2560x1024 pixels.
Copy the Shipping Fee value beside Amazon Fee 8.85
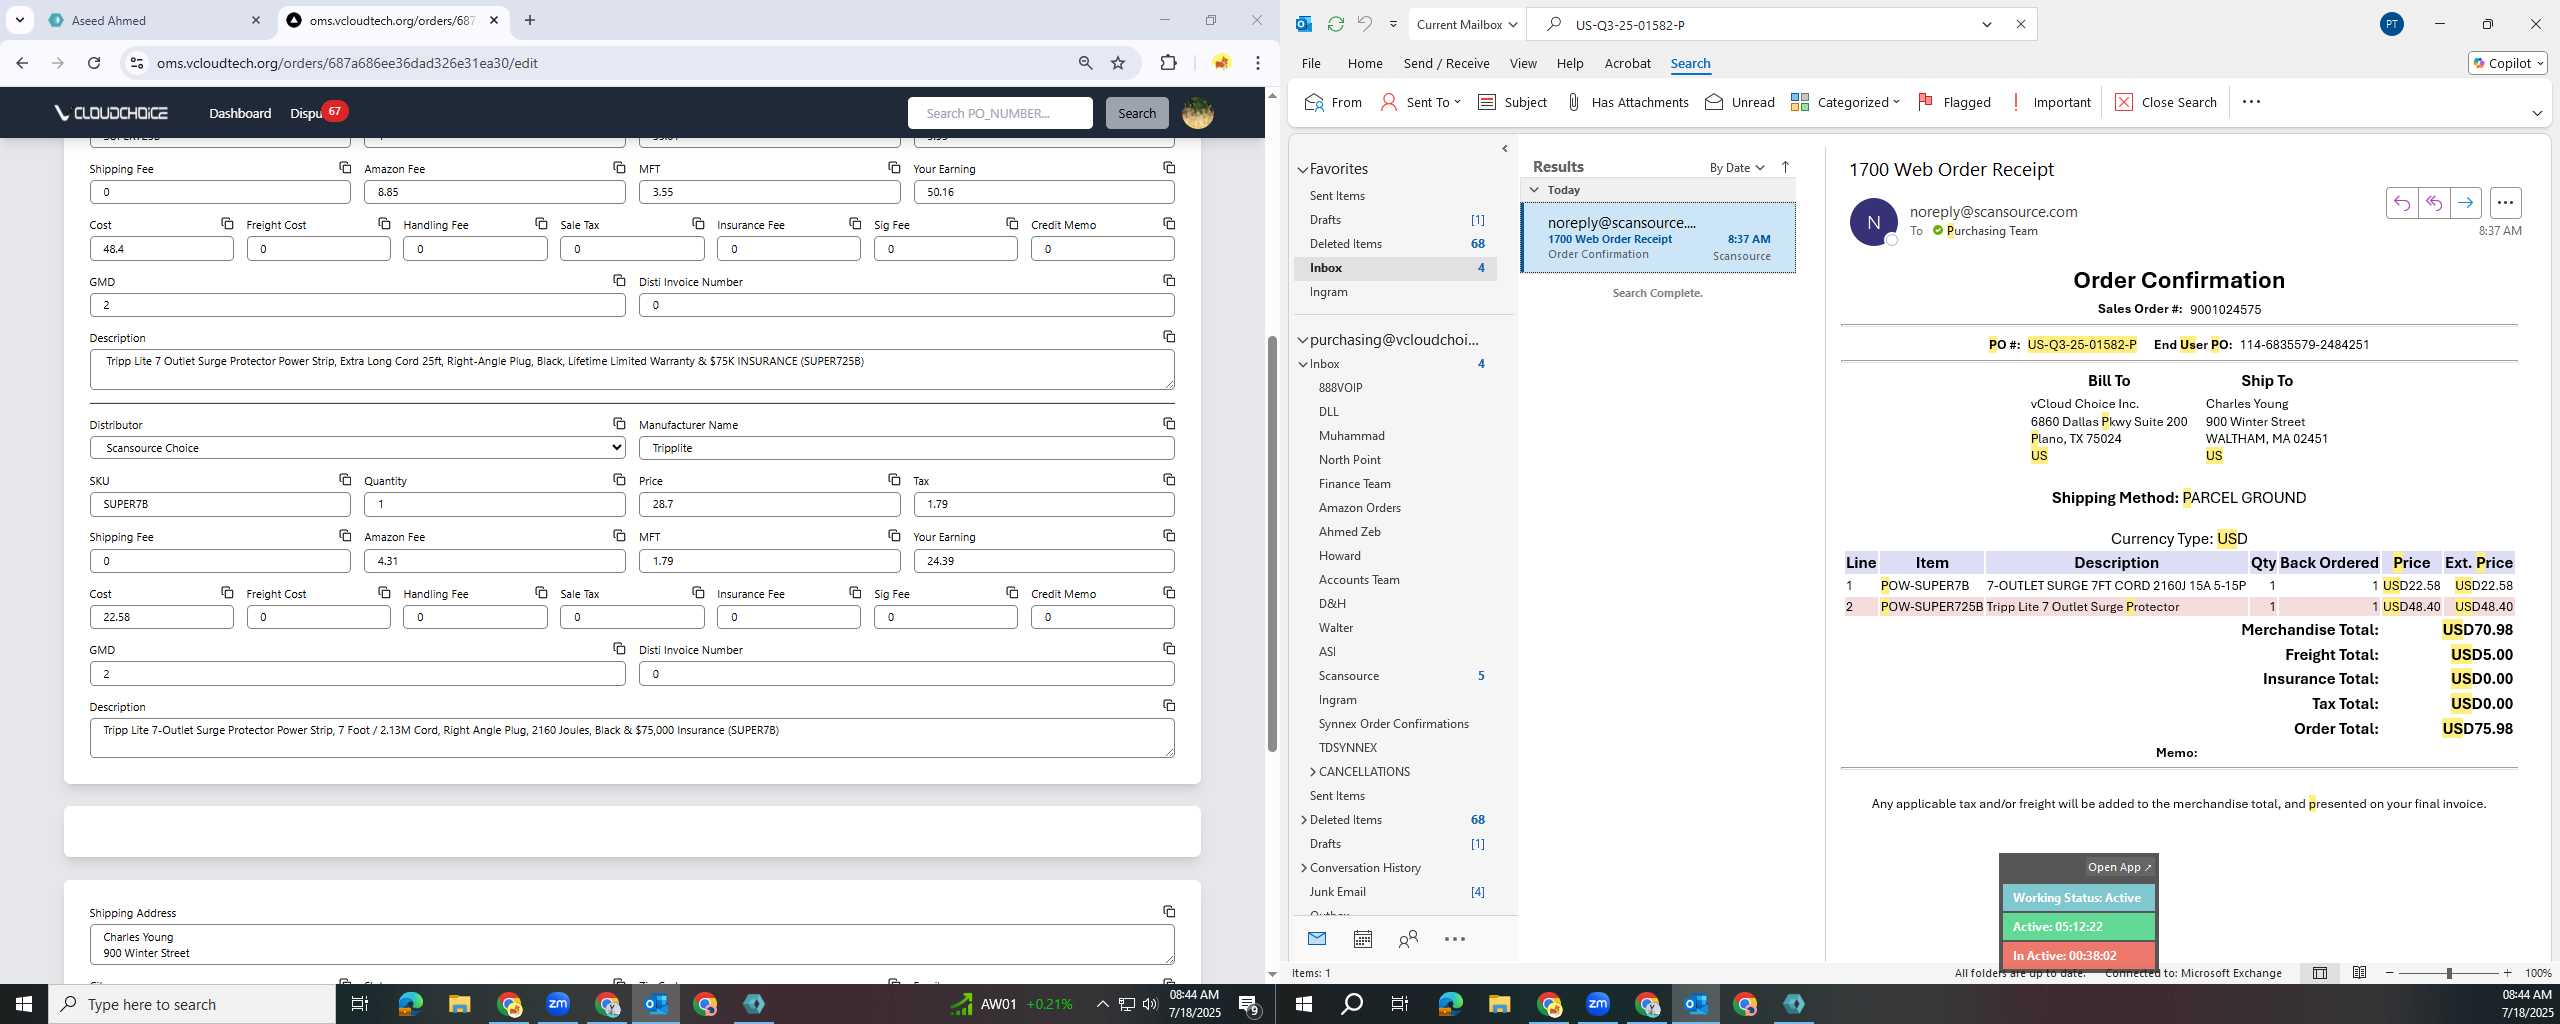tap(345, 167)
